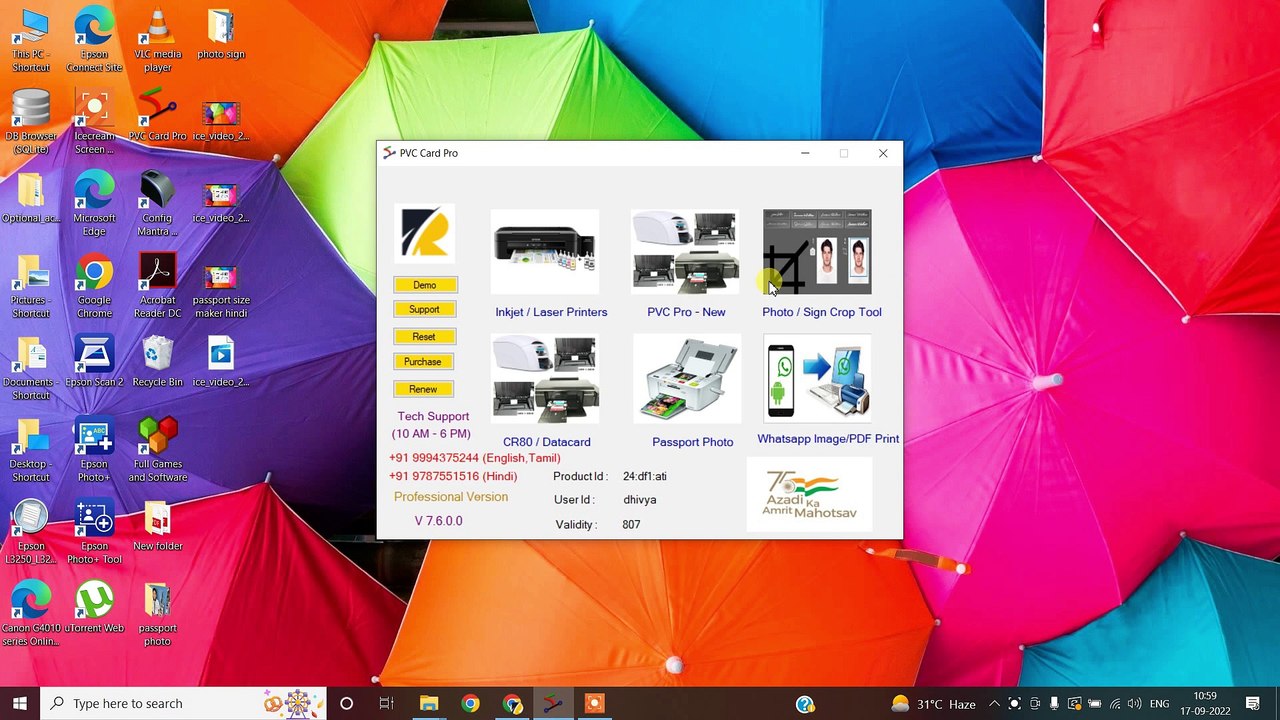Viewport: 1280px width, 720px height.
Task: Select Microsoft Edge desktop icon
Action: click(x=94, y=204)
